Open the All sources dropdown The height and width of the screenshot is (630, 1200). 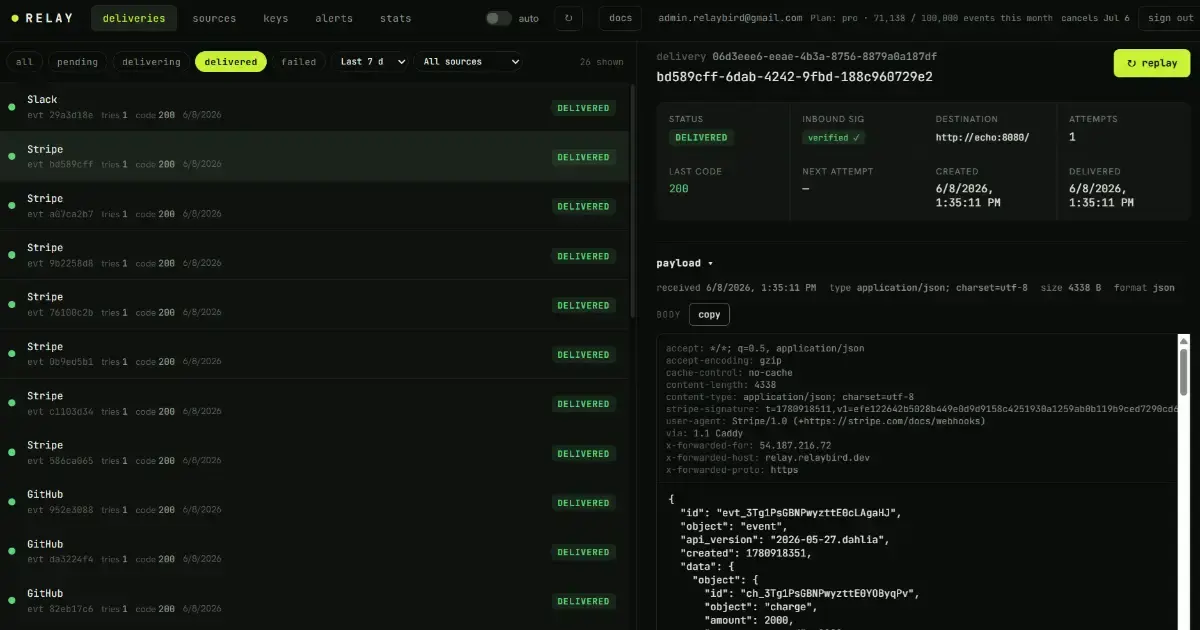[x=469, y=62]
